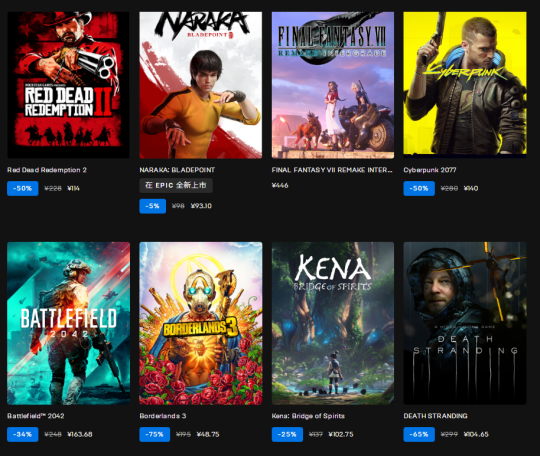Viewport: 540px width, 456px height.
Task: Select the Death Stranding cover image
Action: [465, 323]
